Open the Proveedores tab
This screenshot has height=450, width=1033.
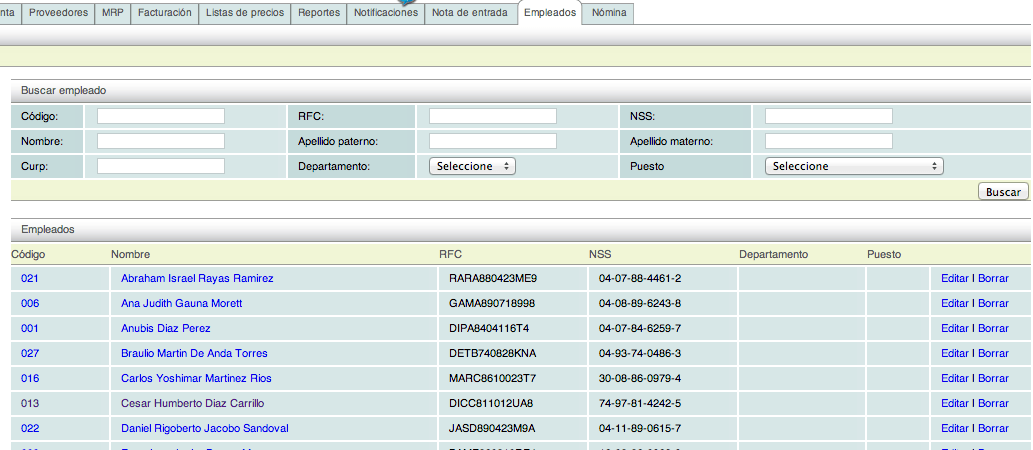point(58,13)
